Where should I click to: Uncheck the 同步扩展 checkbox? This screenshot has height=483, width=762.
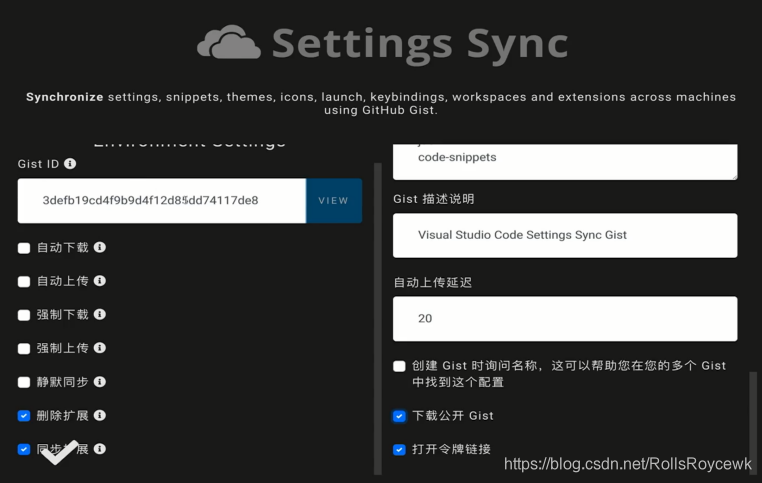click(24, 449)
